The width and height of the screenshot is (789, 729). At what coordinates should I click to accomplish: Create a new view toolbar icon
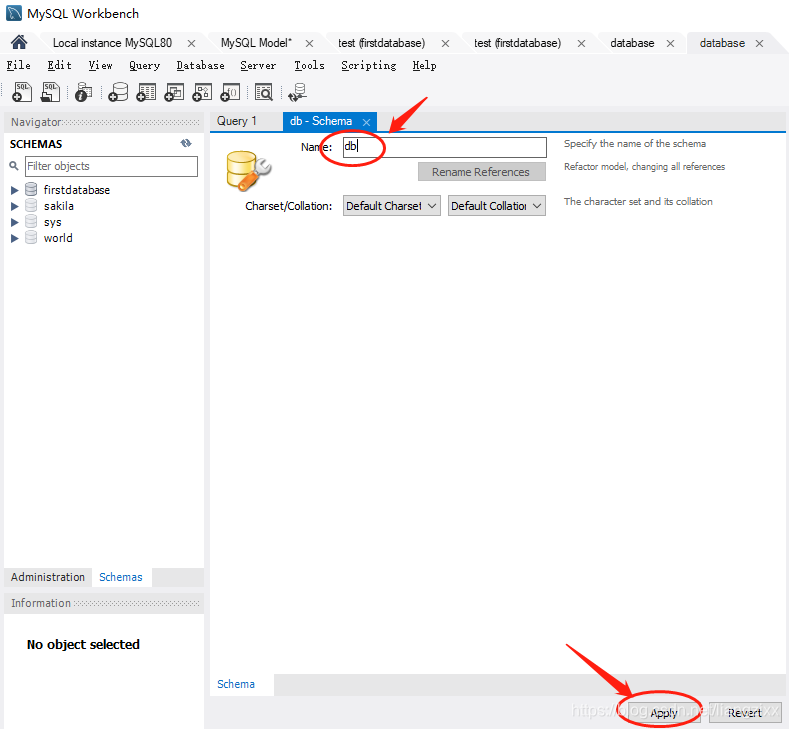point(174,93)
